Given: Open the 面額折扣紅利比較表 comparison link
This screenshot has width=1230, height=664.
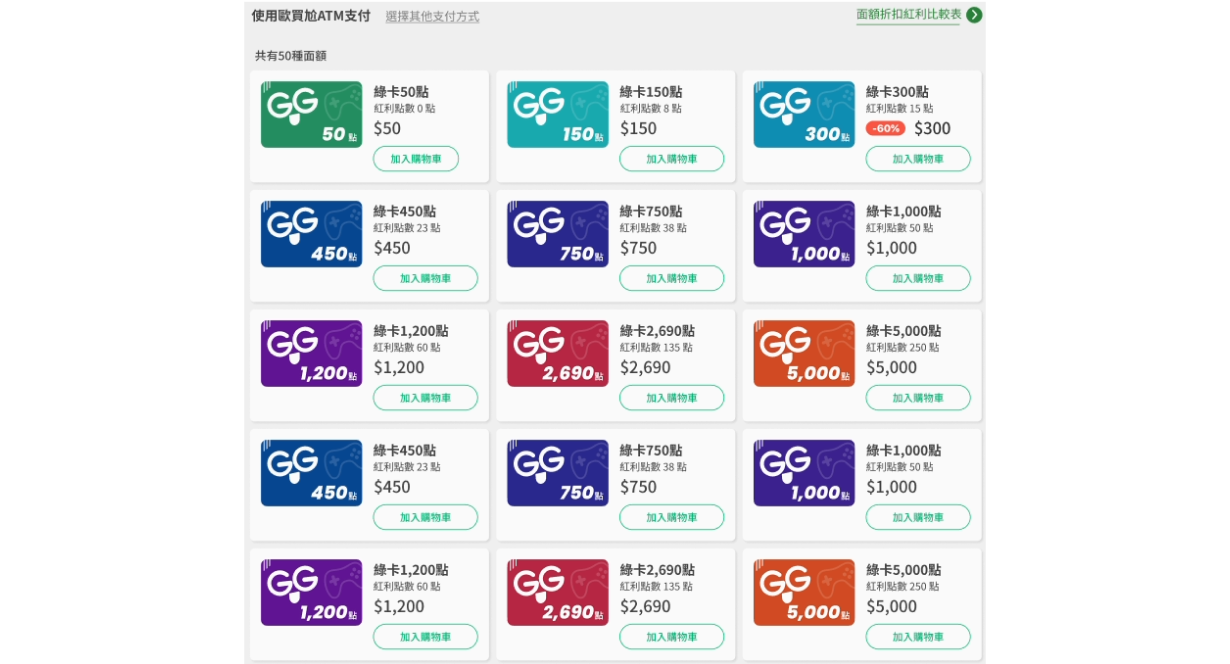Looking at the screenshot, I should pyautogui.click(x=909, y=15).
